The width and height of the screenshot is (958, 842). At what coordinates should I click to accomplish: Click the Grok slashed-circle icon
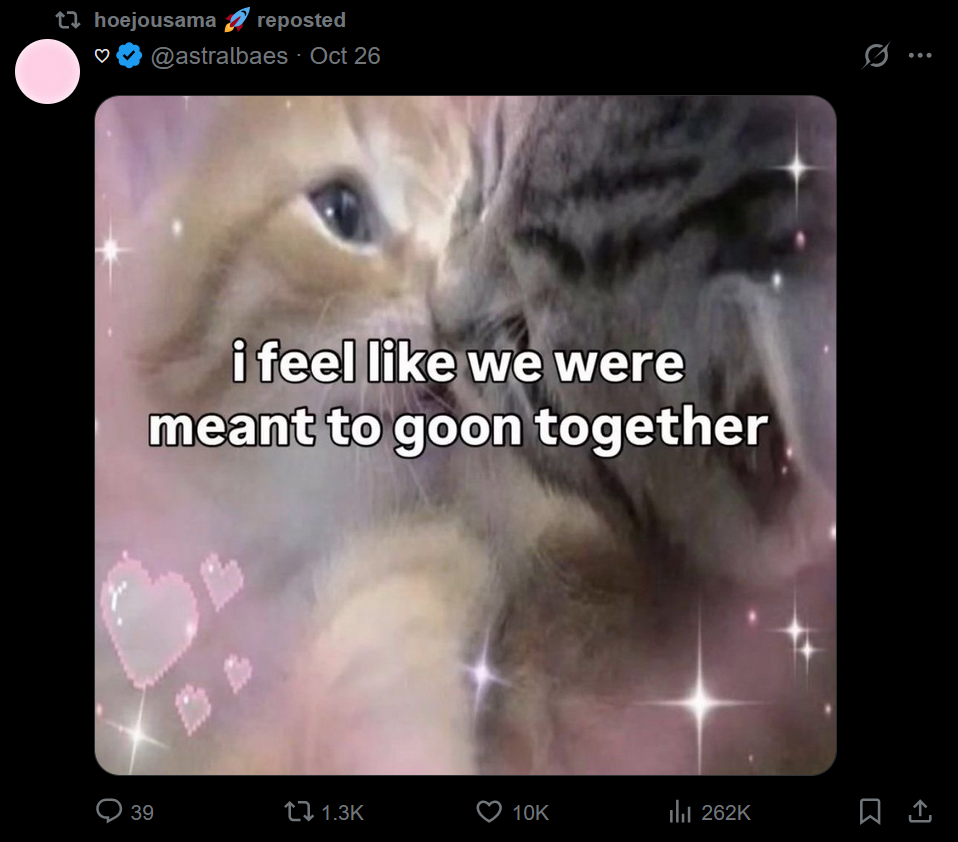pyautogui.click(x=876, y=56)
